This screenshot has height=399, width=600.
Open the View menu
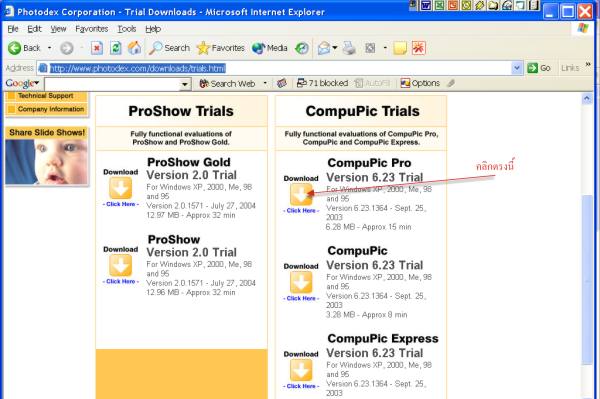pyautogui.click(x=58, y=29)
